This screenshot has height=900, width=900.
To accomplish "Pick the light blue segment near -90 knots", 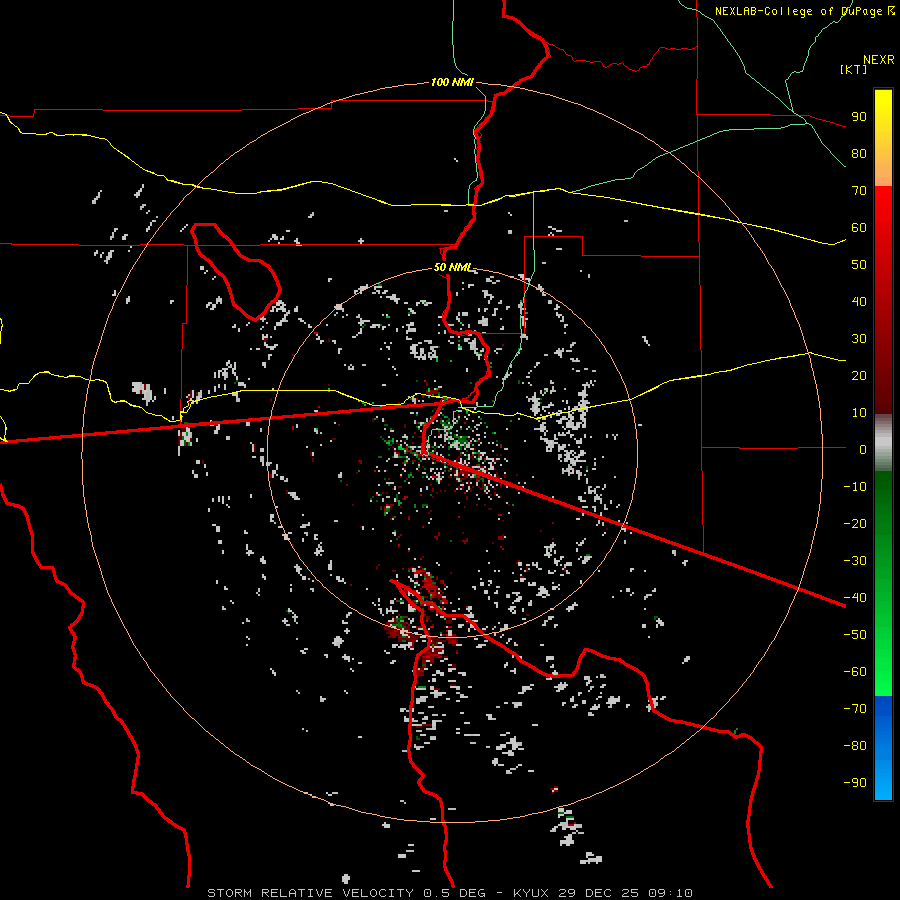I will pyautogui.click(x=883, y=782).
